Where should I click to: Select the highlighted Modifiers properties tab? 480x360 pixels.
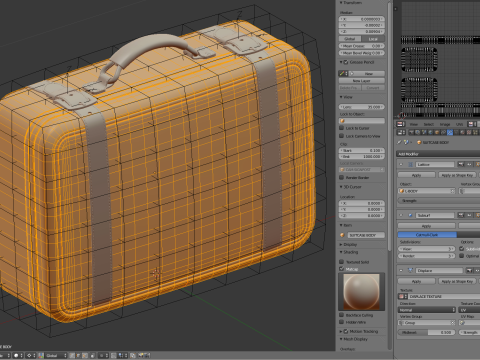(x=450, y=132)
